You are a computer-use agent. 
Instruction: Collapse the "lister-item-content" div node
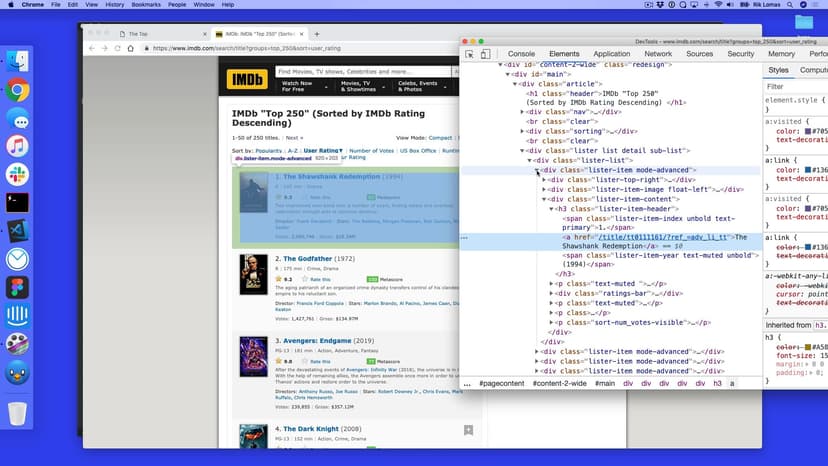[544, 199]
